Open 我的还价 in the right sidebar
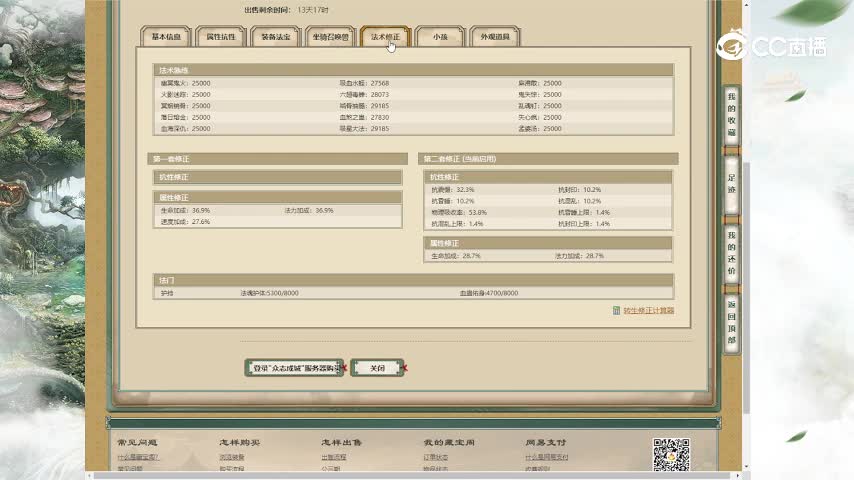Image resolution: width=854 pixels, height=480 pixels. [x=731, y=253]
